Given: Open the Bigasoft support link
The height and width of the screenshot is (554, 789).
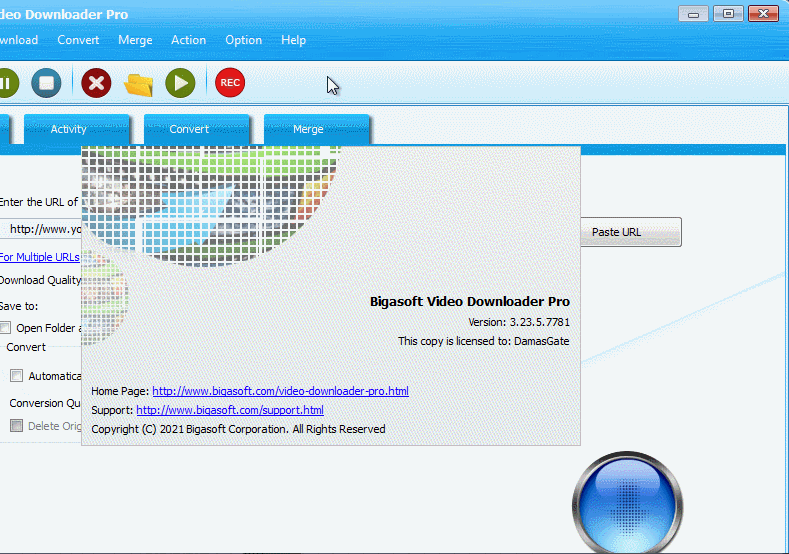Looking at the screenshot, I should point(230,410).
